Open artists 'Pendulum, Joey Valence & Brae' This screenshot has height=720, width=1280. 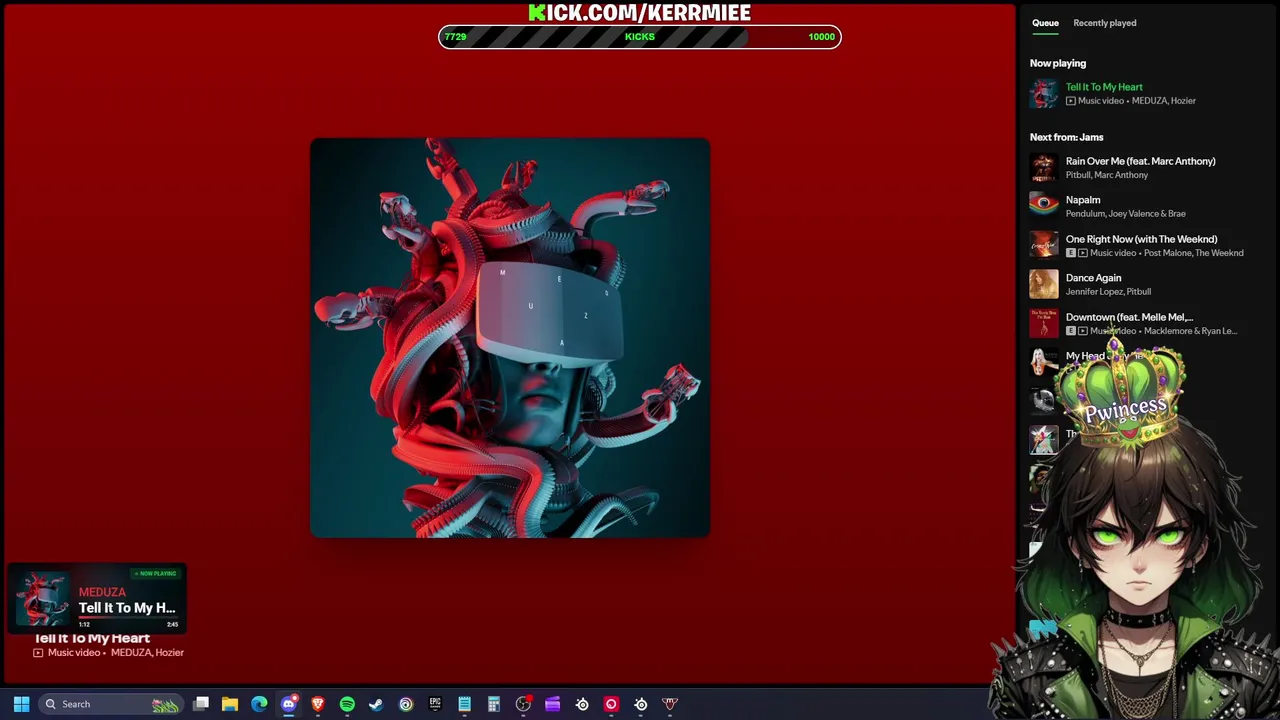1126,214
